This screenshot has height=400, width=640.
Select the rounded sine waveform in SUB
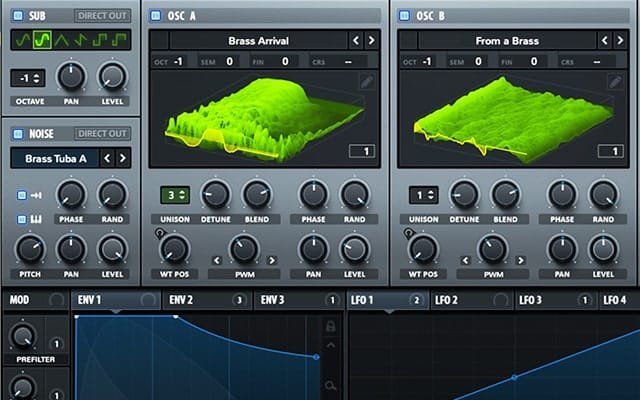[x=42, y=40]
